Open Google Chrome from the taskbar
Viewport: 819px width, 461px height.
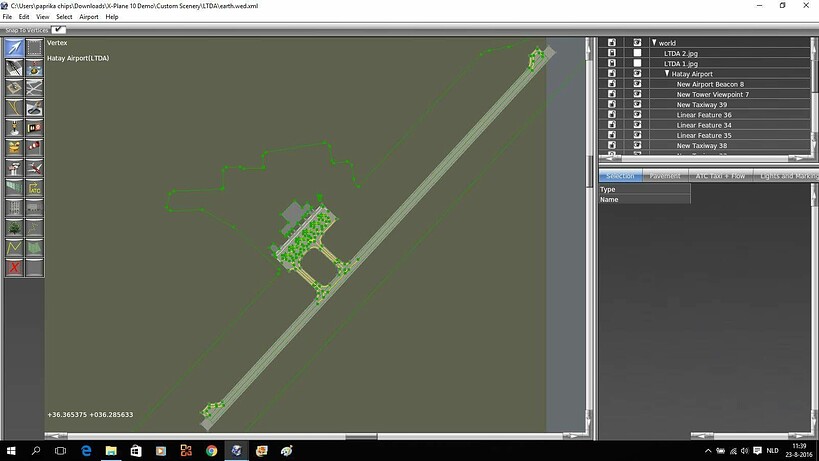(x=212, y=451)
